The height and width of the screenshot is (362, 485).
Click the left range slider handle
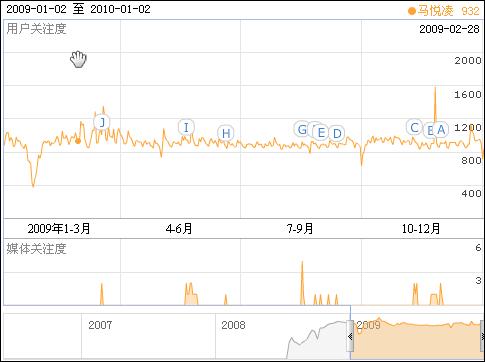tap(350, 336)
